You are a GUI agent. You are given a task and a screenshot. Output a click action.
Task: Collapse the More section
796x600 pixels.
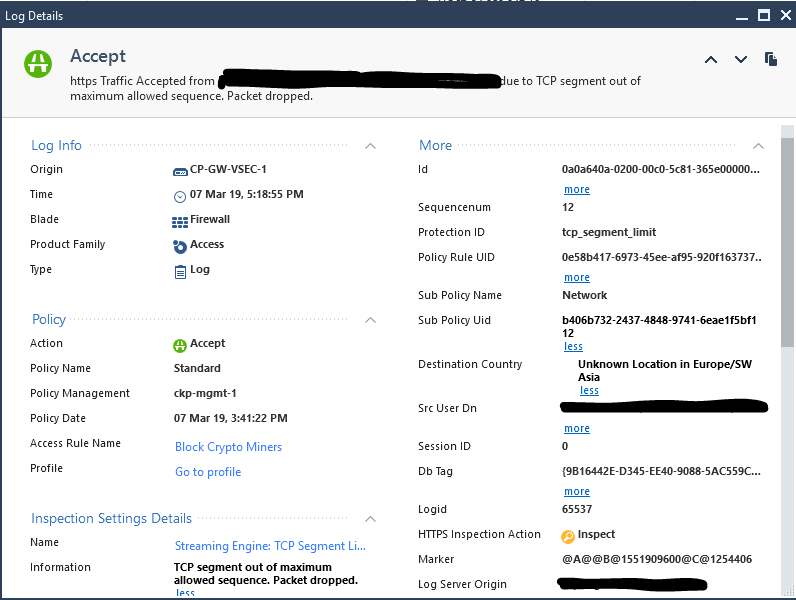758,146
